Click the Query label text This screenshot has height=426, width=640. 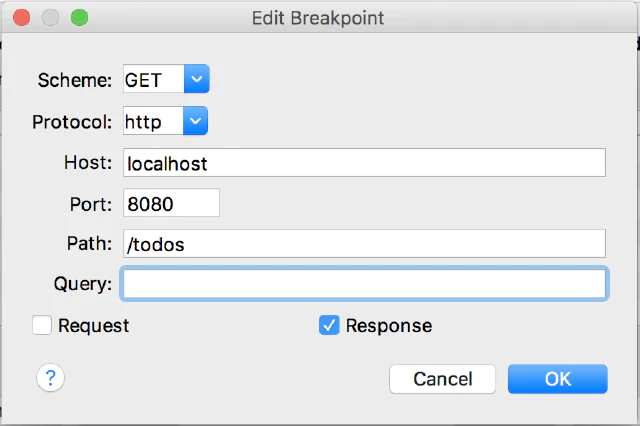83,284
